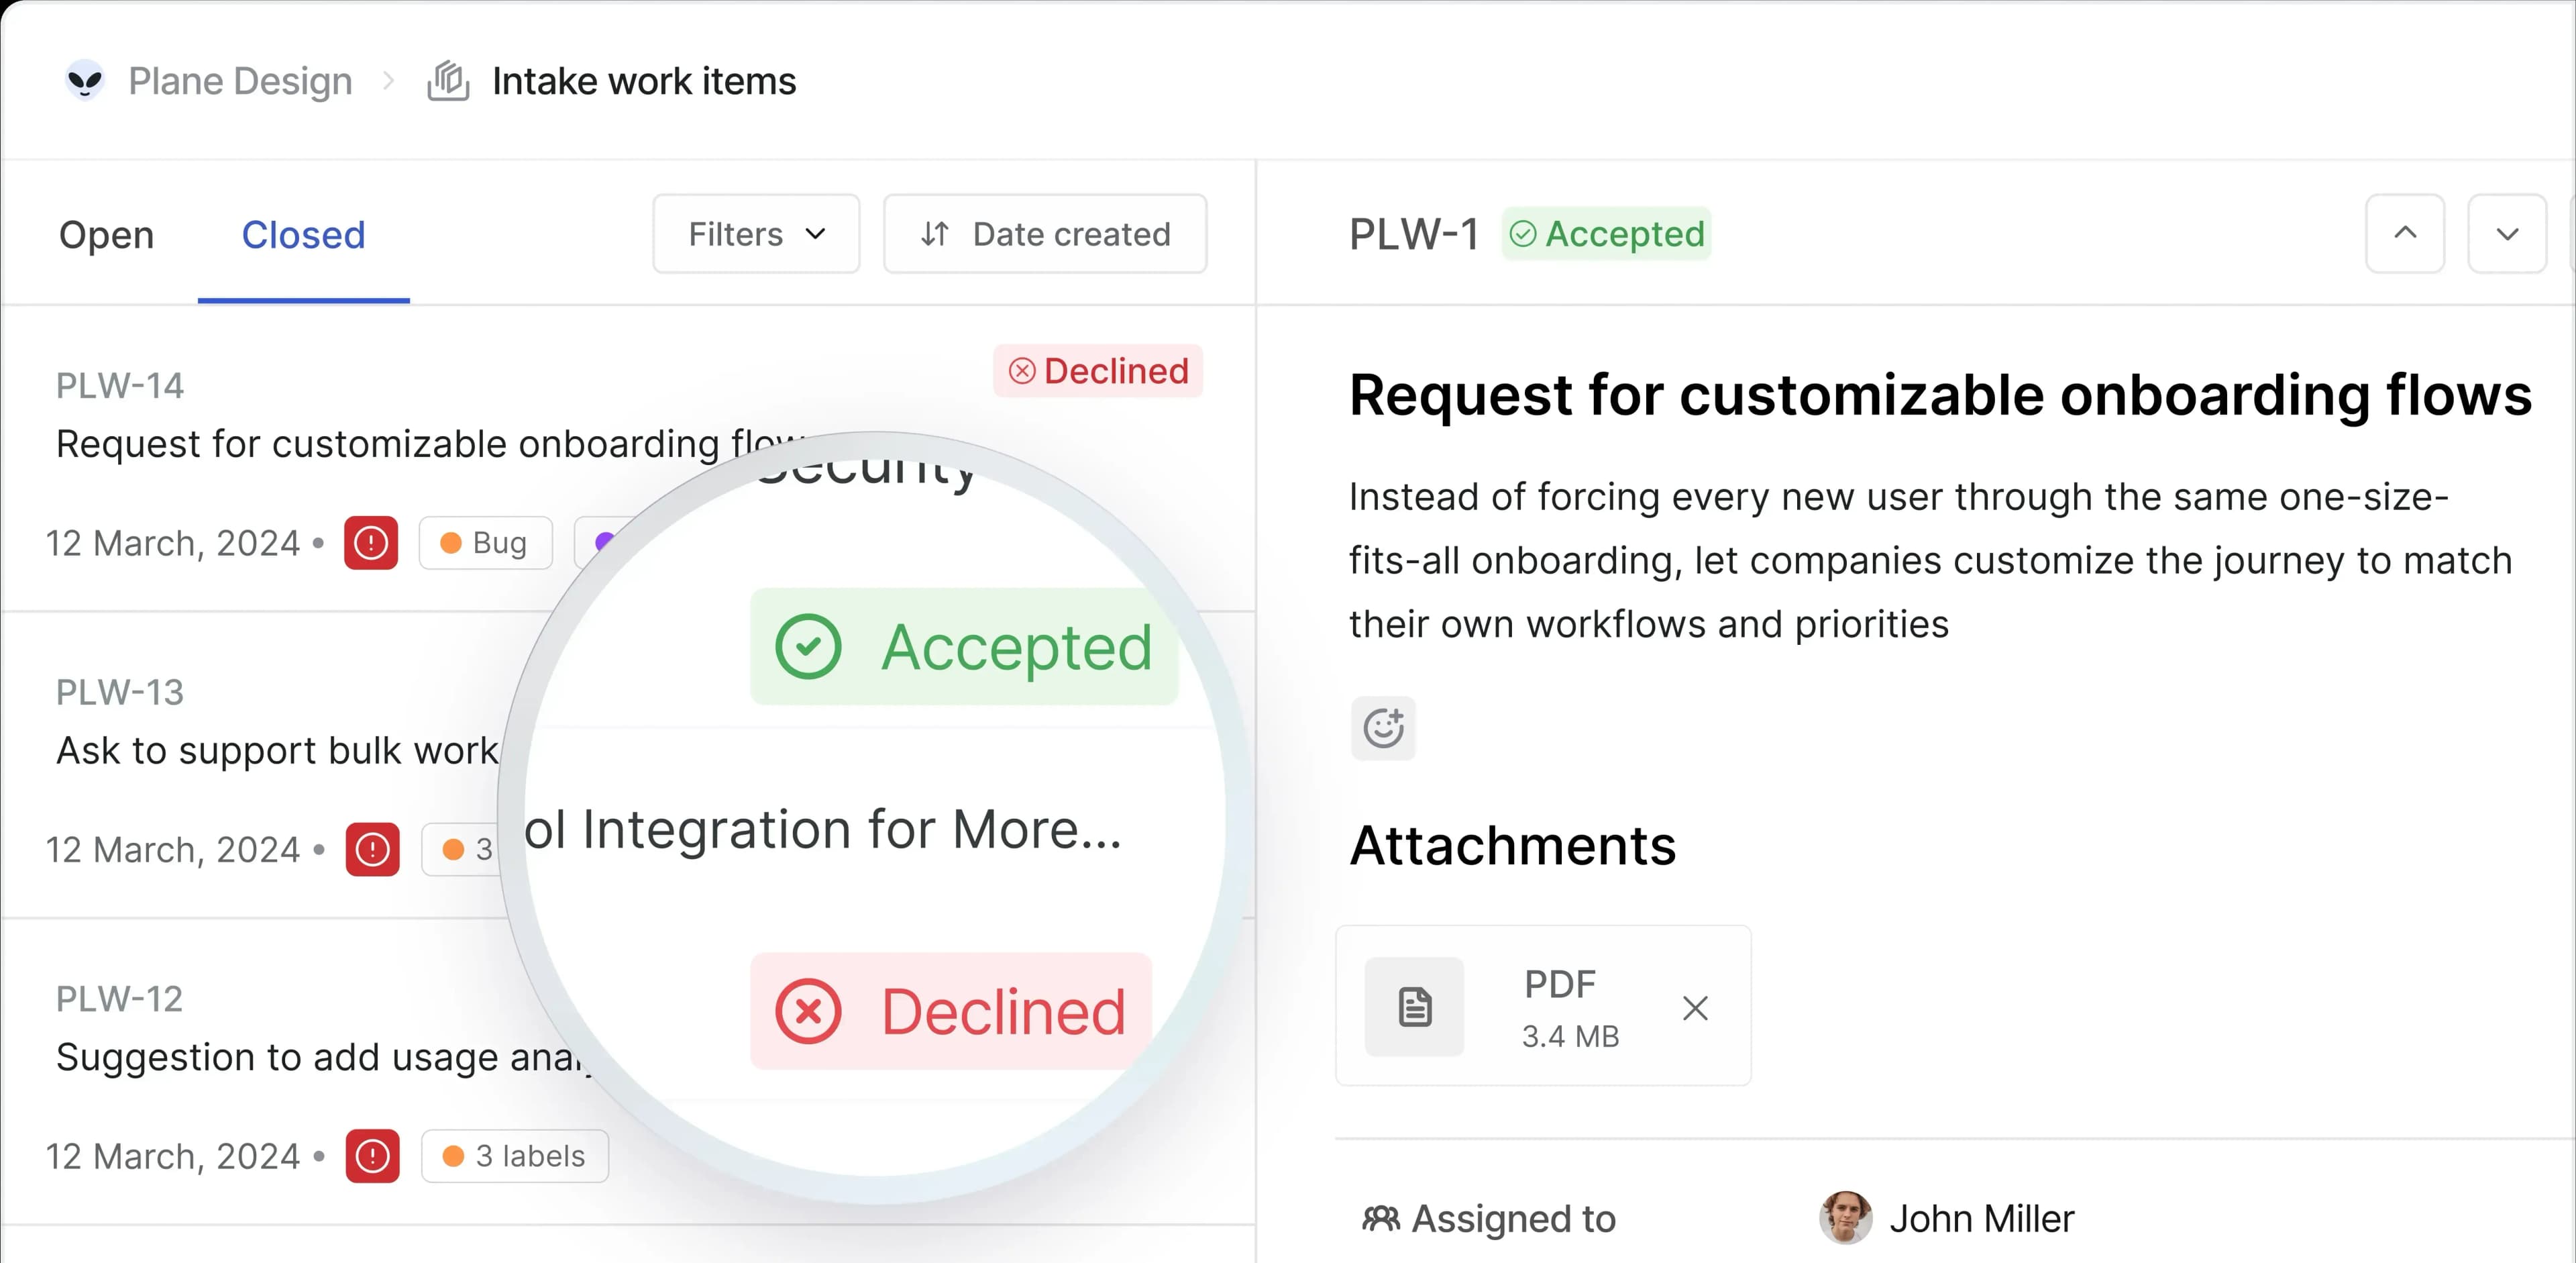The image size is (2576, 1263).
Task: Click the 3 labels badge on PLW-12
Action: pos(515,1156)
